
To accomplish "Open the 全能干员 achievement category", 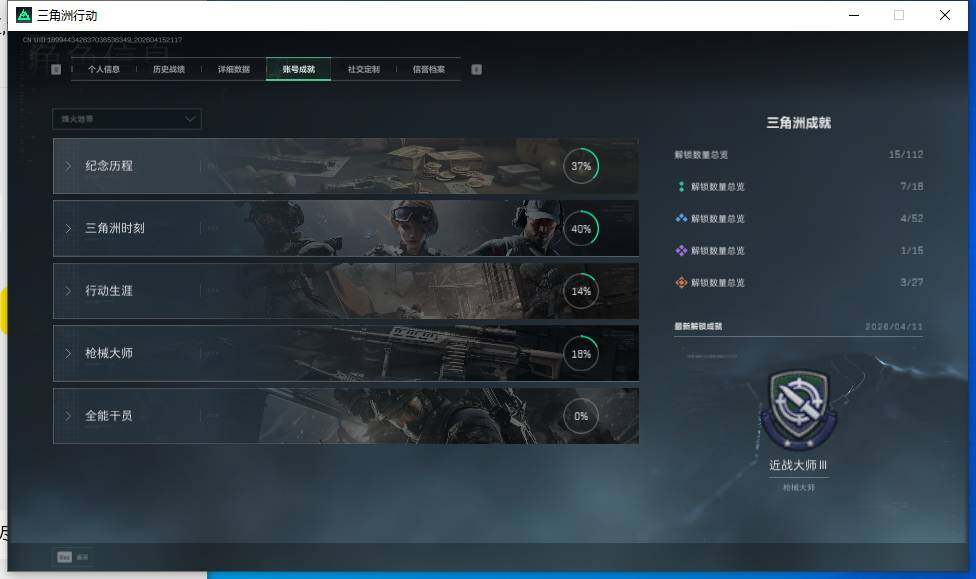I will (x=345, y=416).
